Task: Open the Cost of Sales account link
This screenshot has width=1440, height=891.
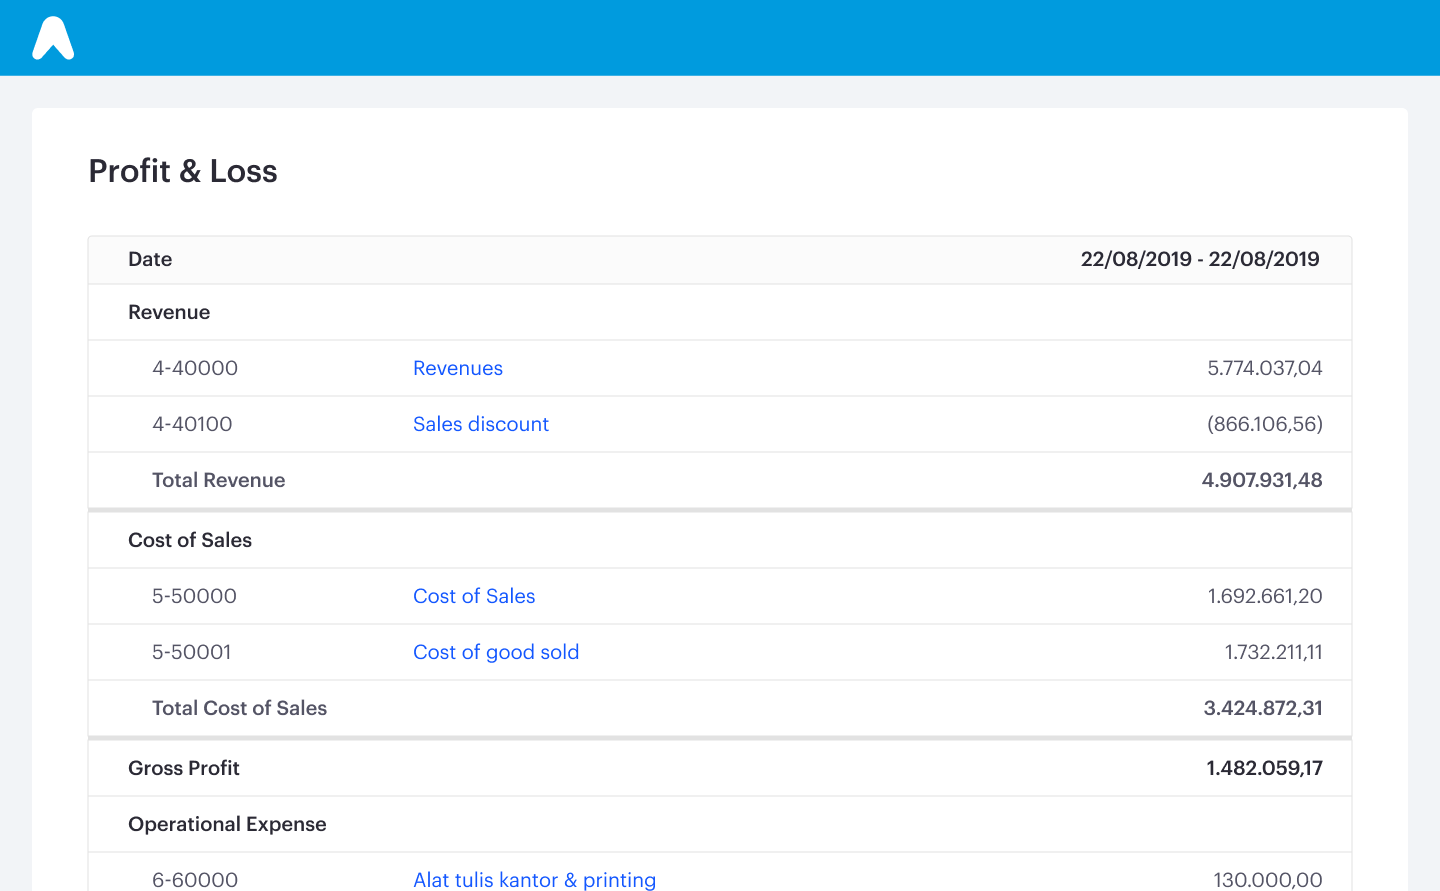Action: point(474,596)
